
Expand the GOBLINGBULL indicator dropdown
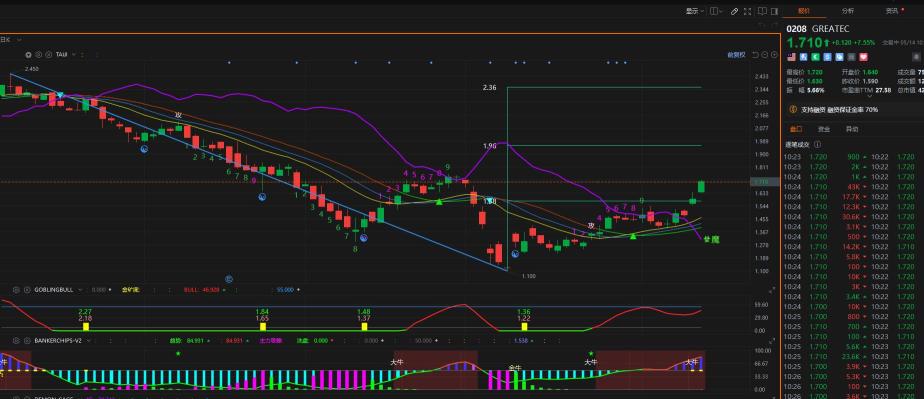80,290
